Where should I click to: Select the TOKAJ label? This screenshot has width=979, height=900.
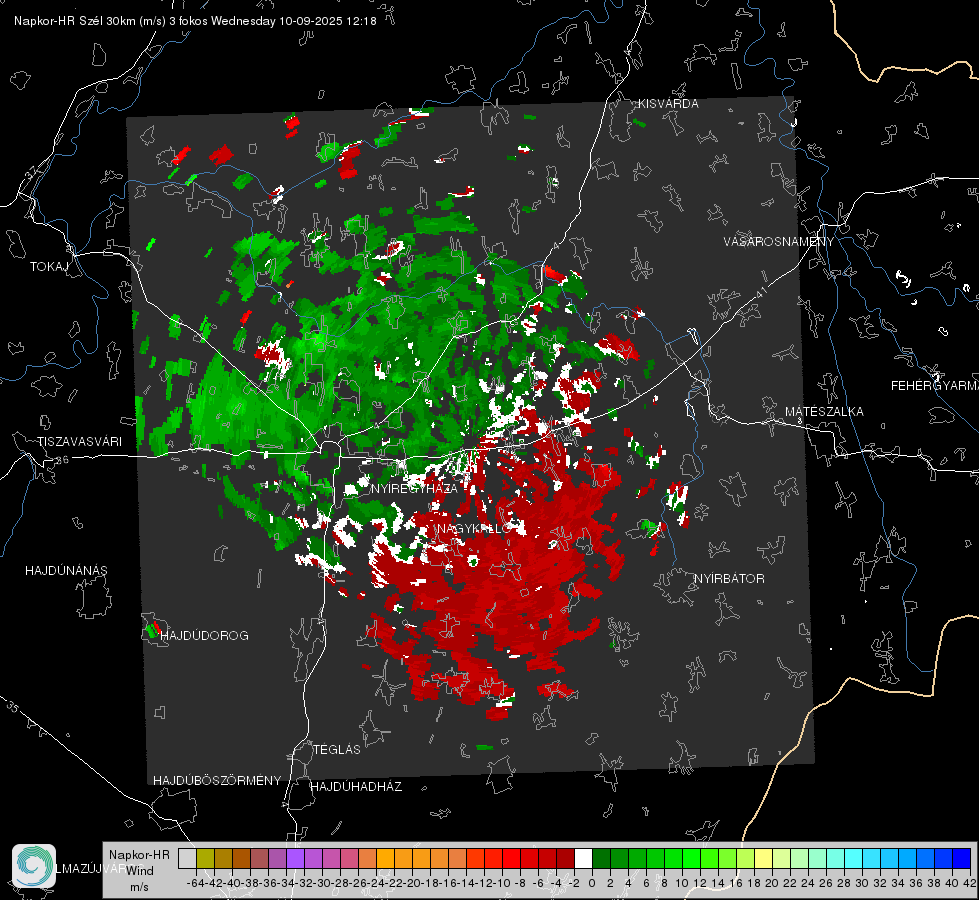pos(49,267)
